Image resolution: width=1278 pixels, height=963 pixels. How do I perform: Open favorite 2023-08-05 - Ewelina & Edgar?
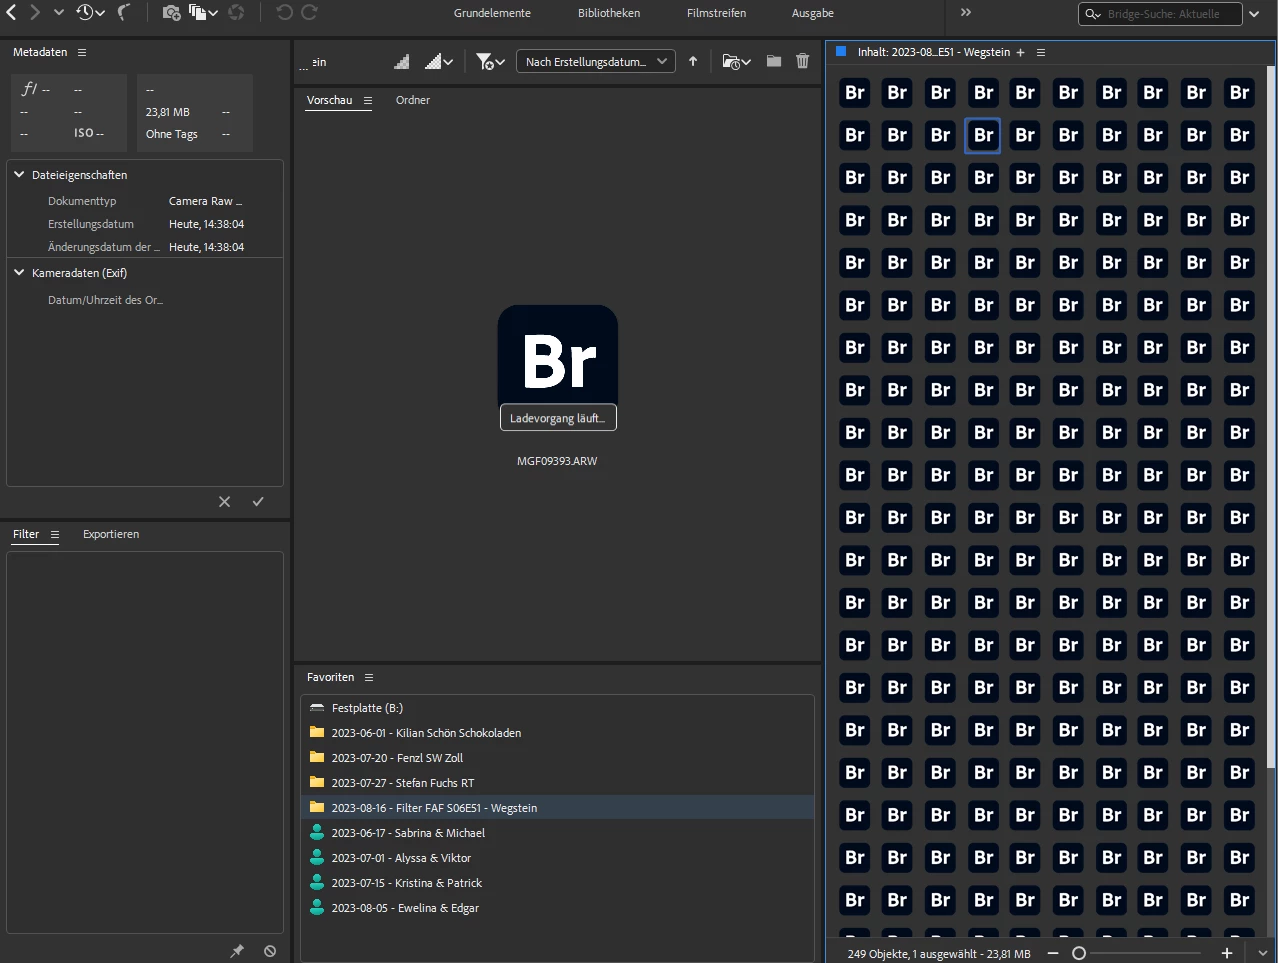pyautogui.click(x=557, y=908)
